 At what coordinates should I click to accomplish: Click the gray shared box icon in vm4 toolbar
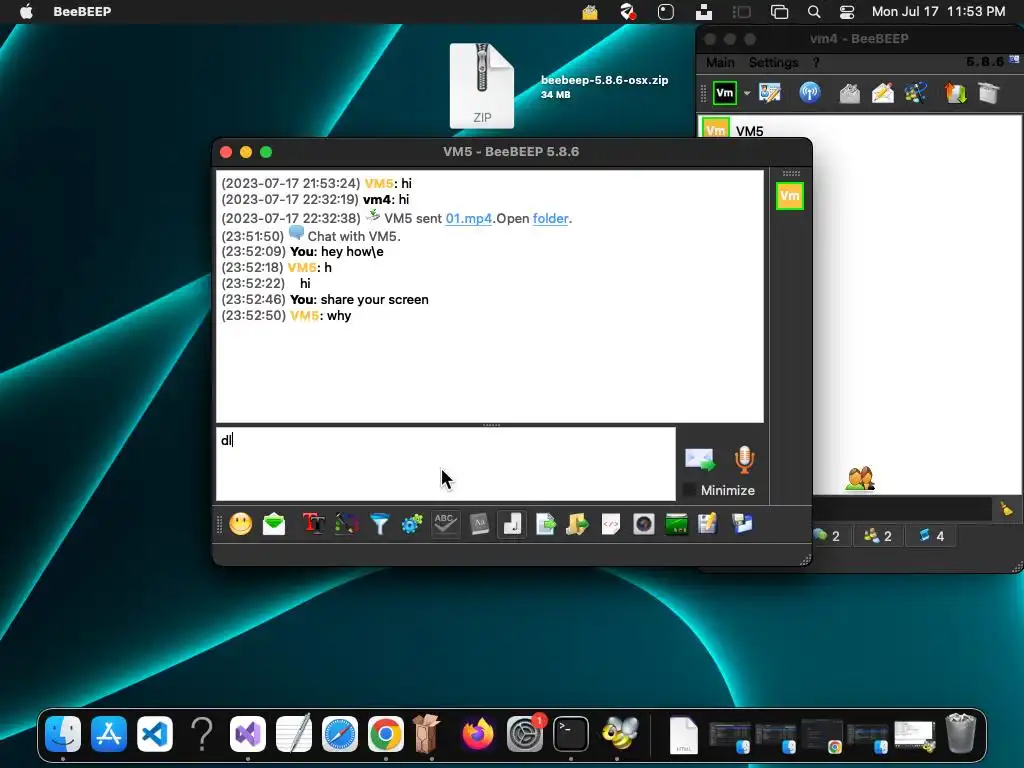[989, 93]
